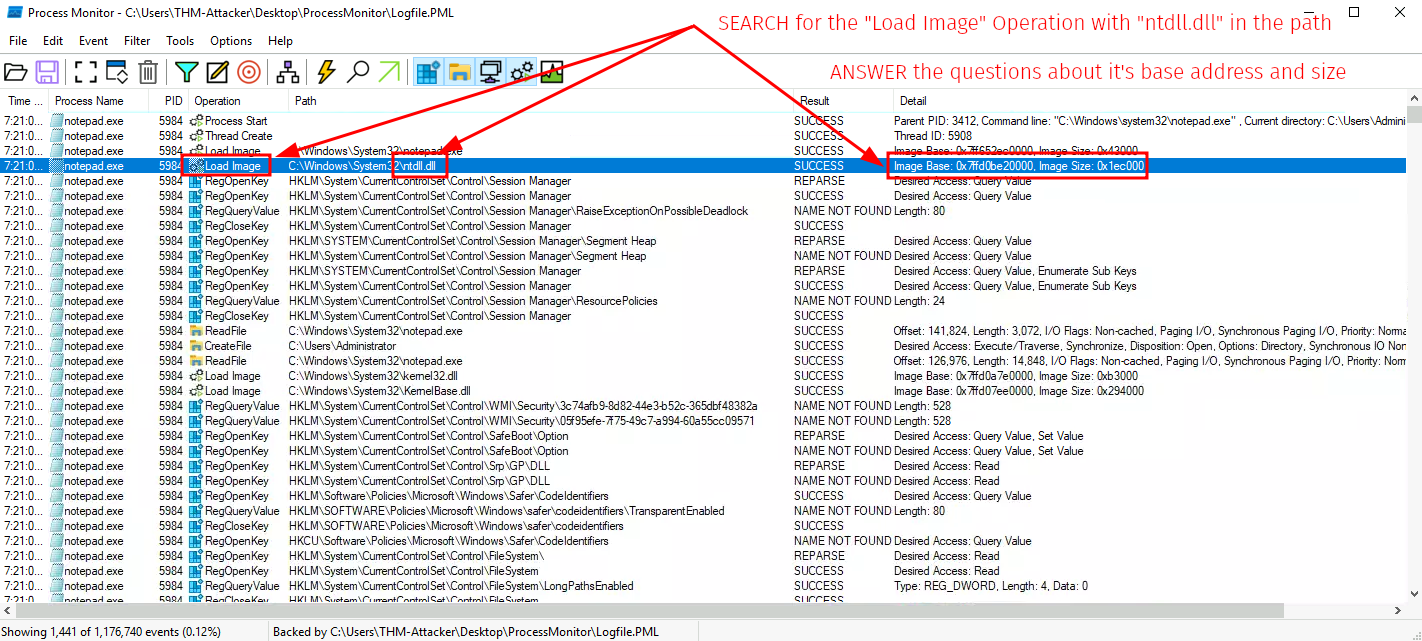Click the Highlight pencil icon
Image resolution: width=1422 pixels, height=641 pixels.
coord(217,72)
